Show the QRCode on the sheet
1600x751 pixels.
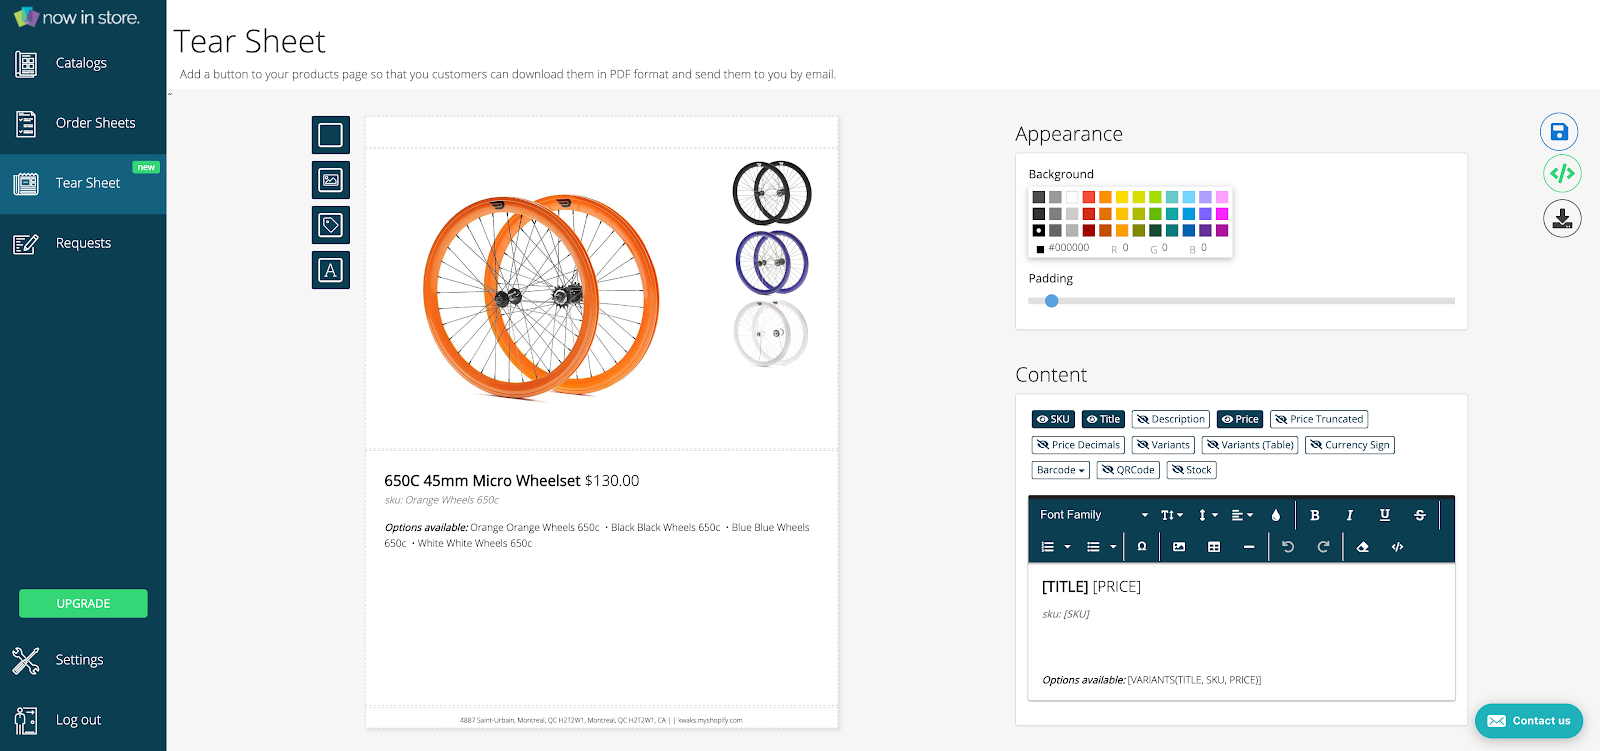click(1128, 470)
